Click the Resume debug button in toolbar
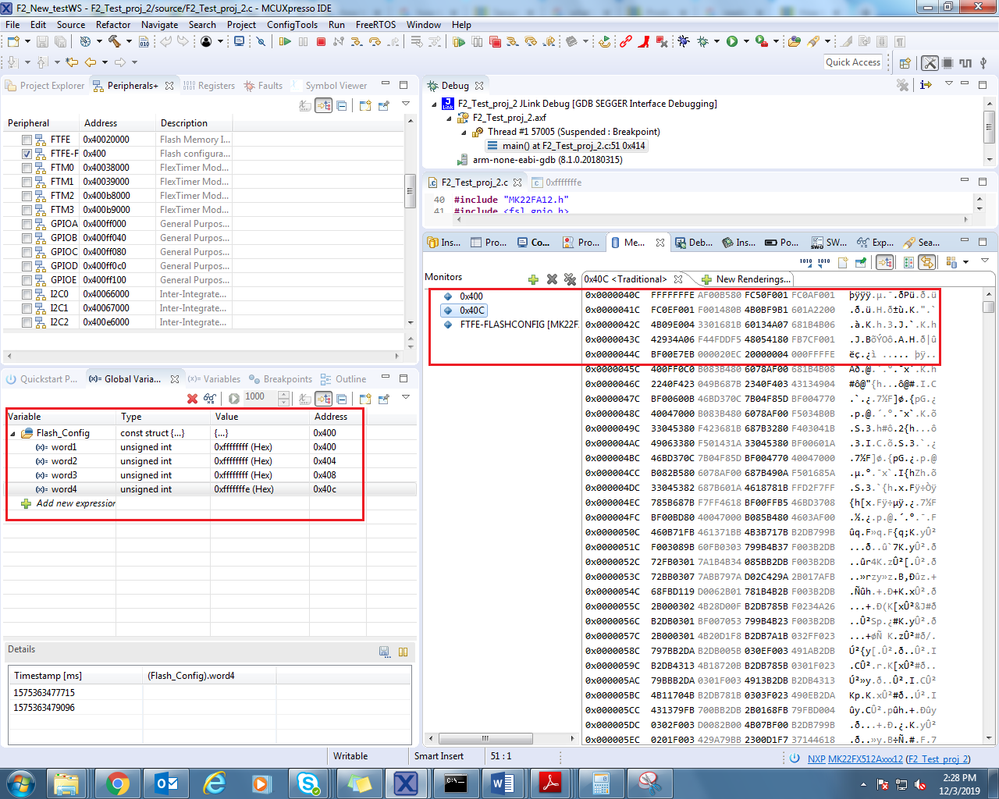 285,42
